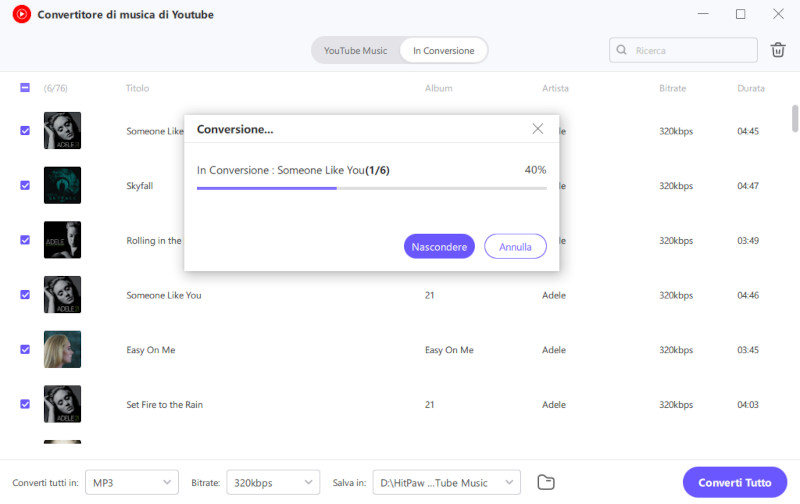The image size is (800, 504).
Task: Click the Rolling in the Deep album thumbnail
Action: (62, 240)
